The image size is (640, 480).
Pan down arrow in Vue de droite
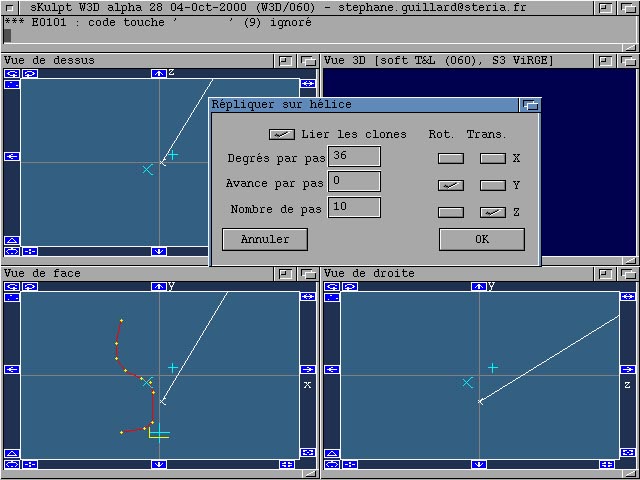point(479,464)
